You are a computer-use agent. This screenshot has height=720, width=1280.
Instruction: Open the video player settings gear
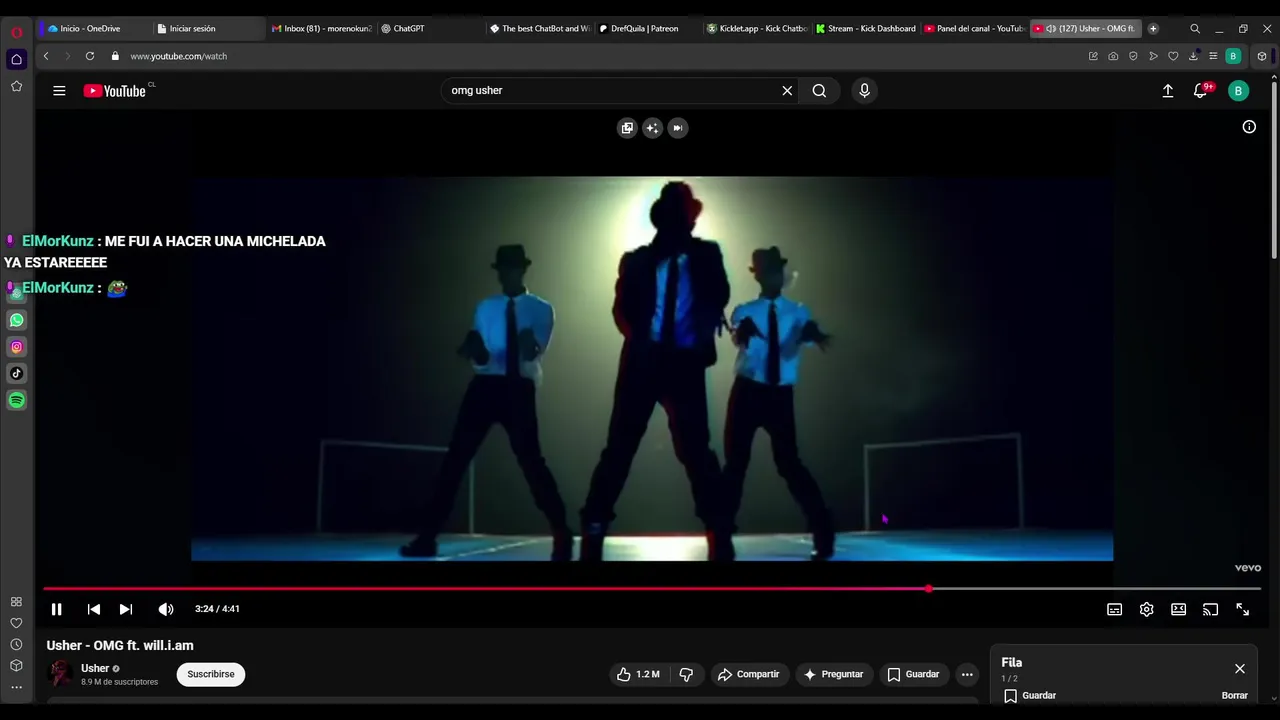click(1147, 609)
